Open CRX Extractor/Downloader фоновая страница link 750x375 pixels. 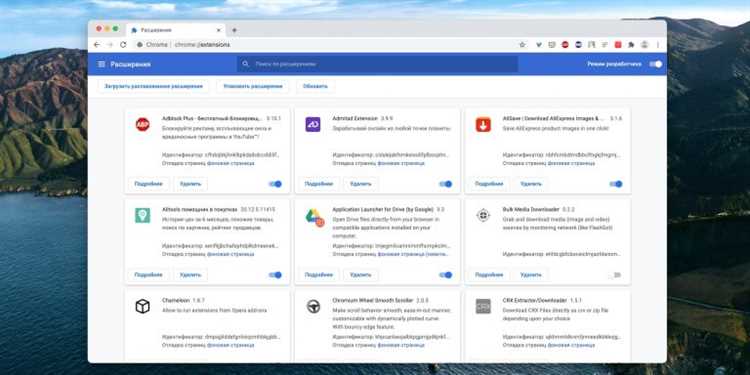[x=571, y=345]
